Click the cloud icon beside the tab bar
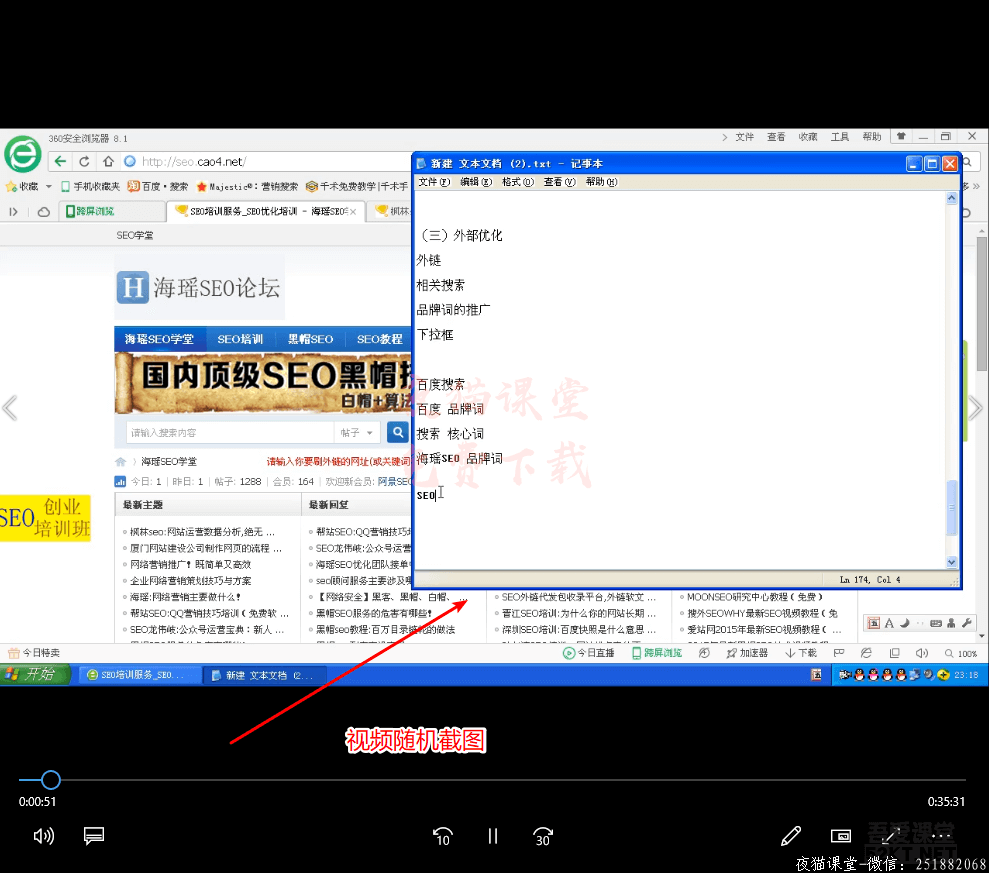This screenshot has width=989, height=873. click(x=44, y=212)
